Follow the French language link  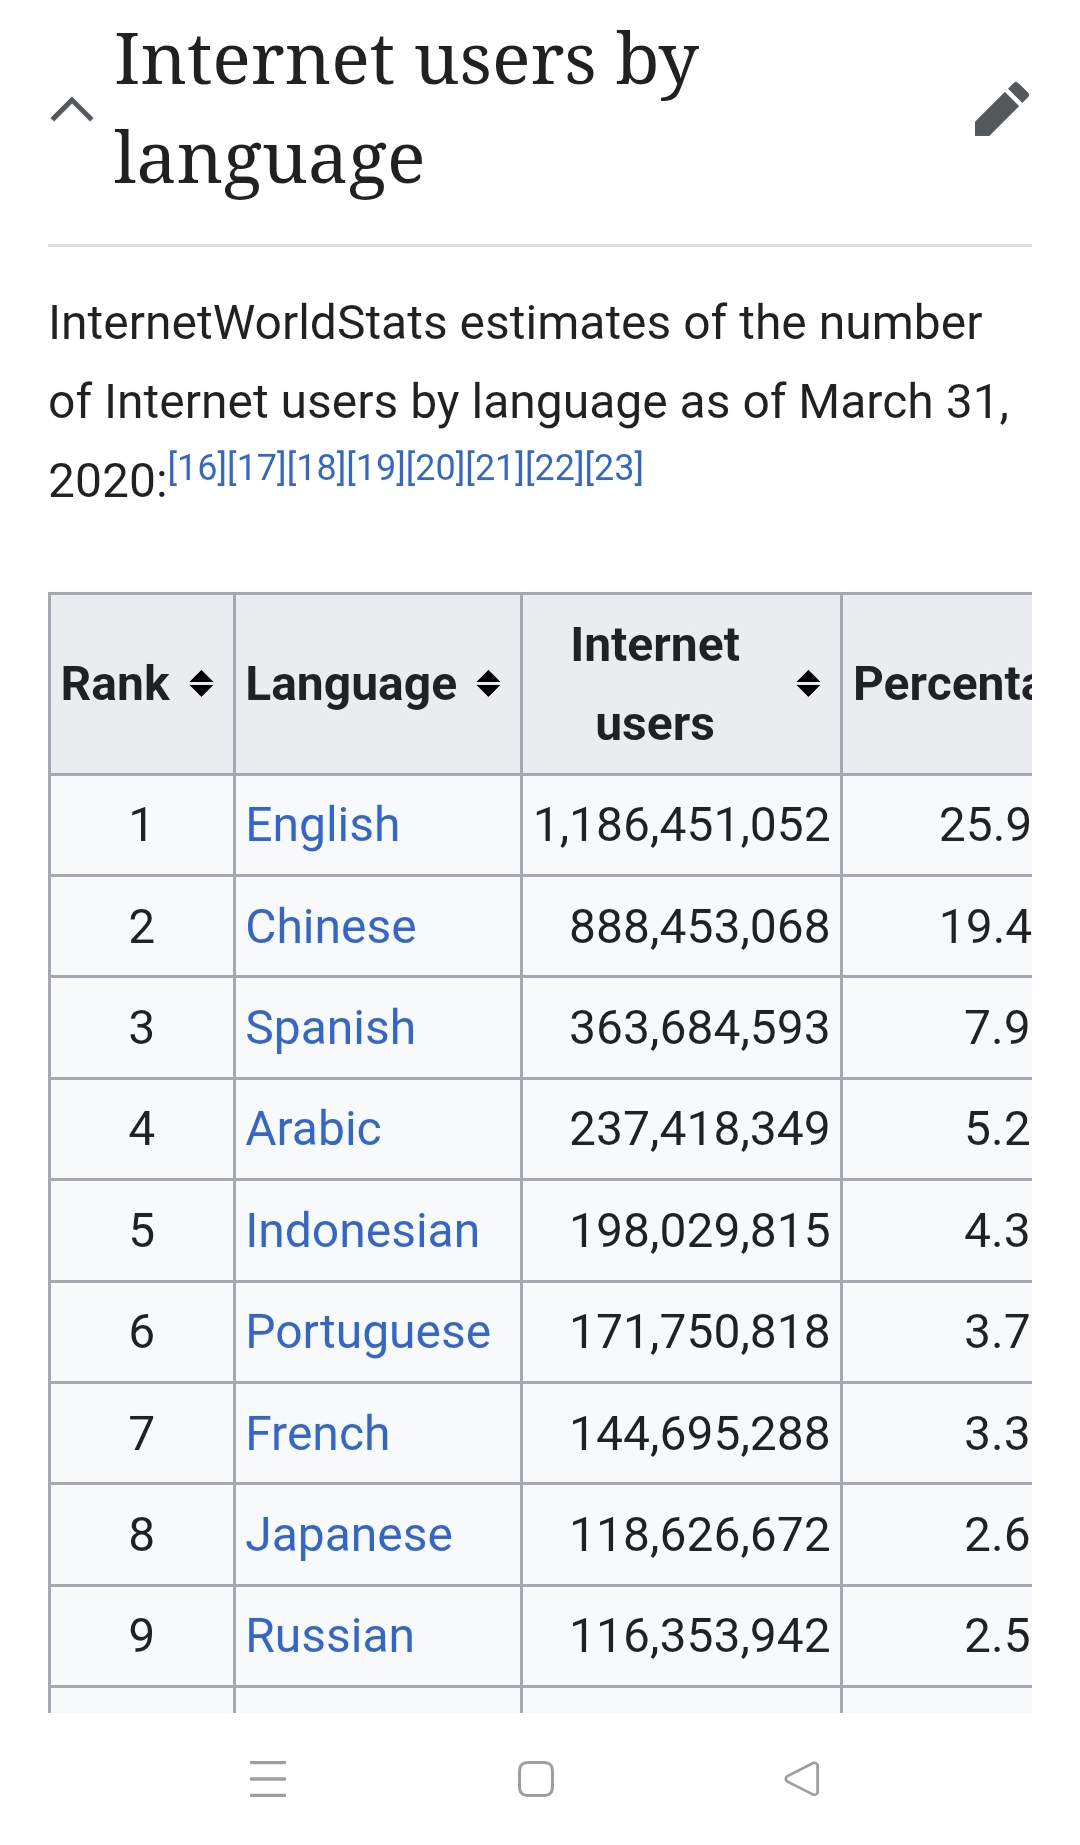317,1434
